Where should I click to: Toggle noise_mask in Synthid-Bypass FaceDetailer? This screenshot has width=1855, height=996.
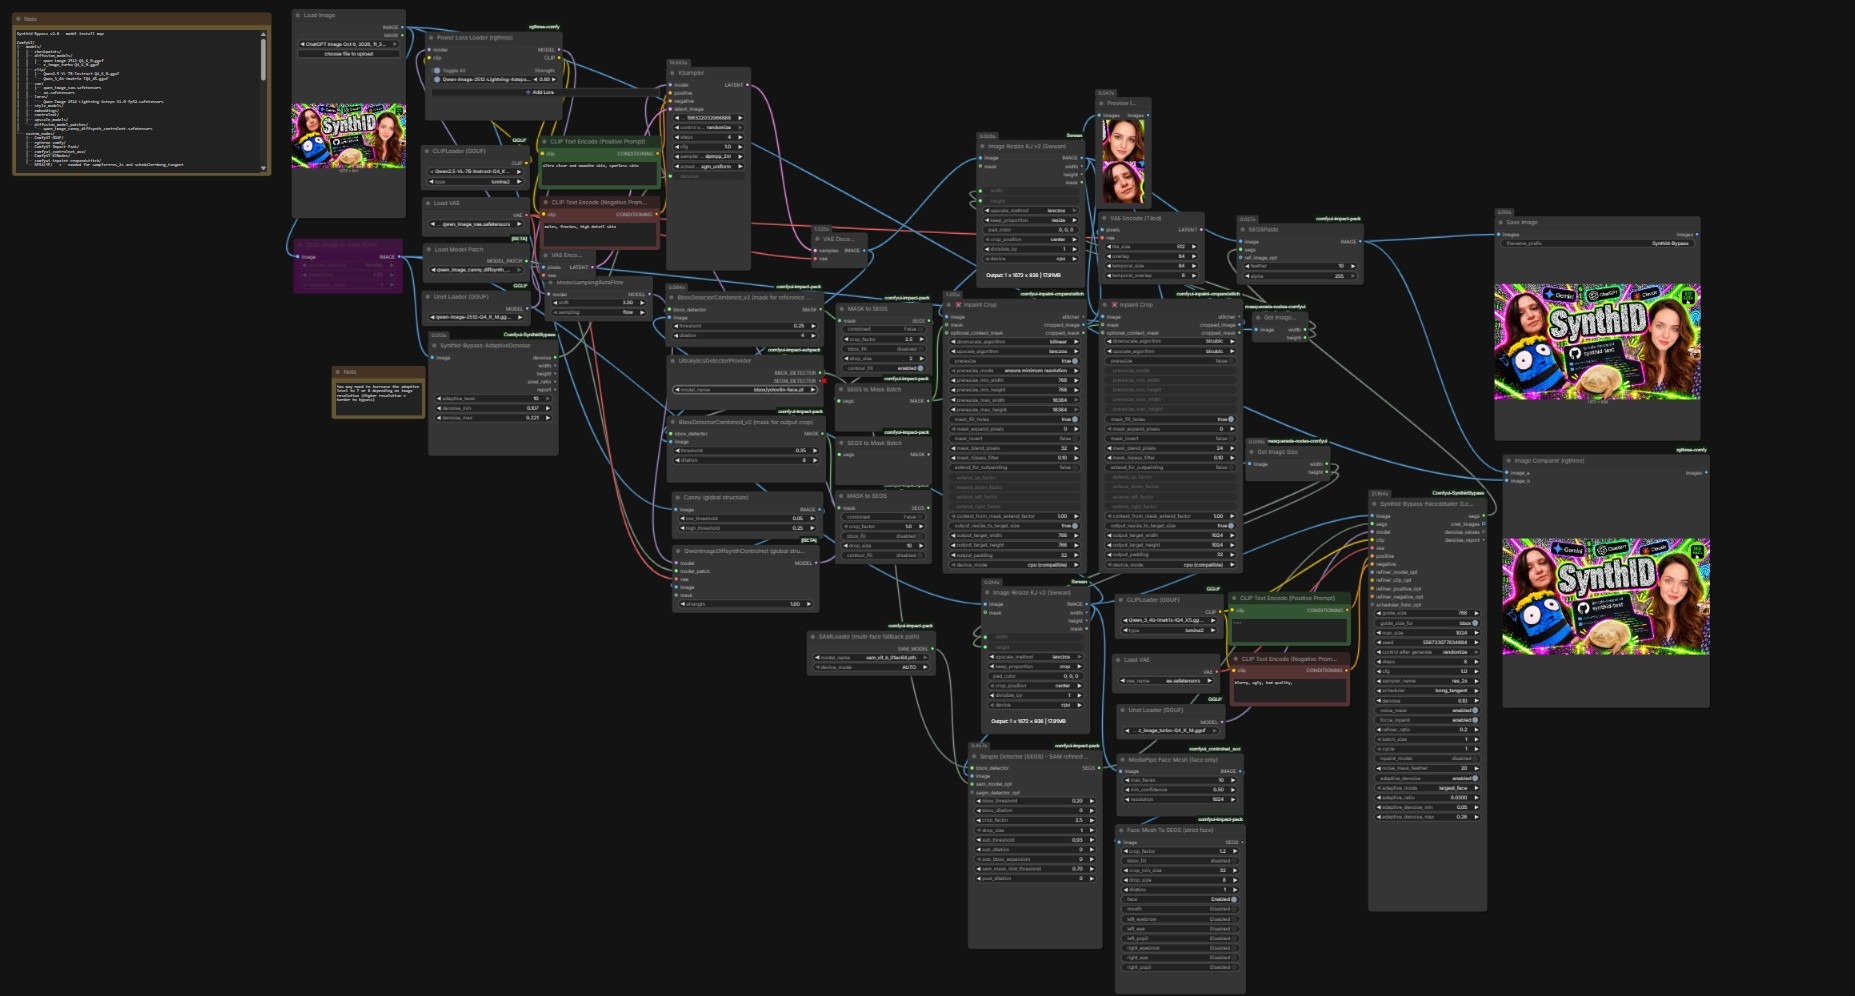point(1427,710)
